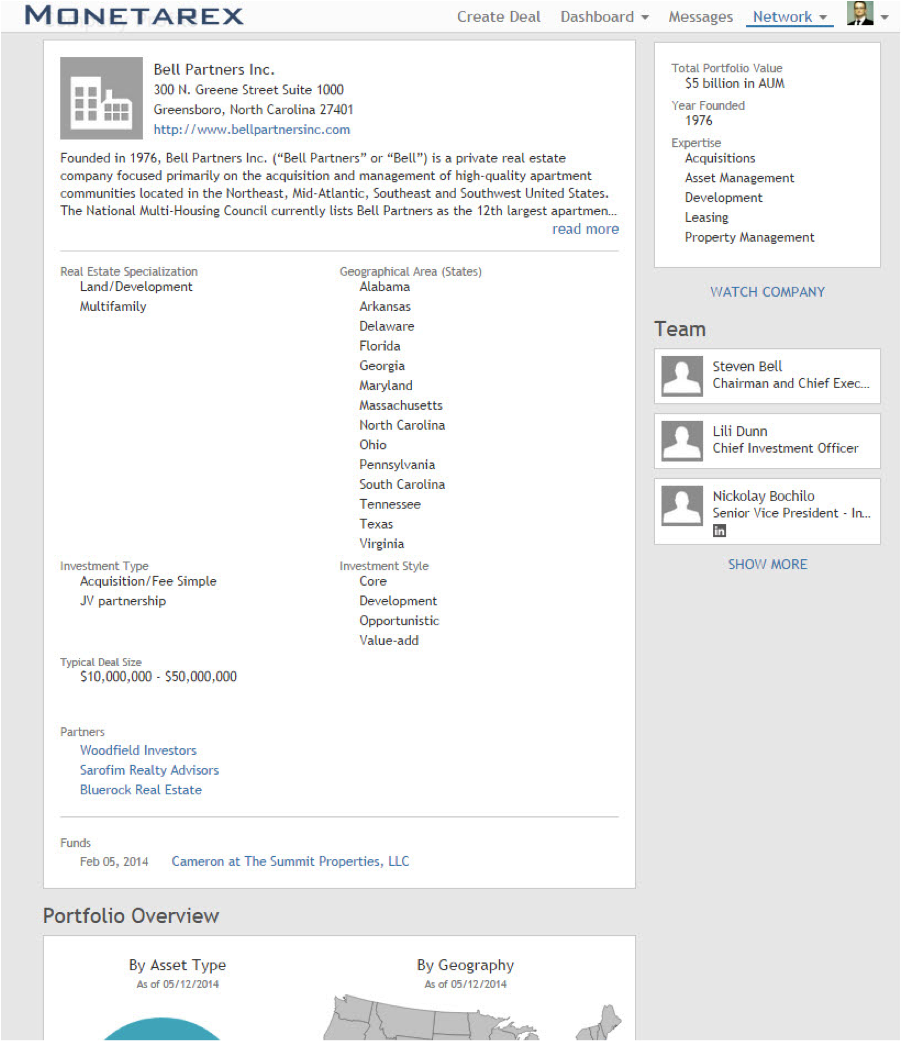902x1042 pixels.
Task: Expand the Dashboard dropdown arrow
Action: [645, 18]
